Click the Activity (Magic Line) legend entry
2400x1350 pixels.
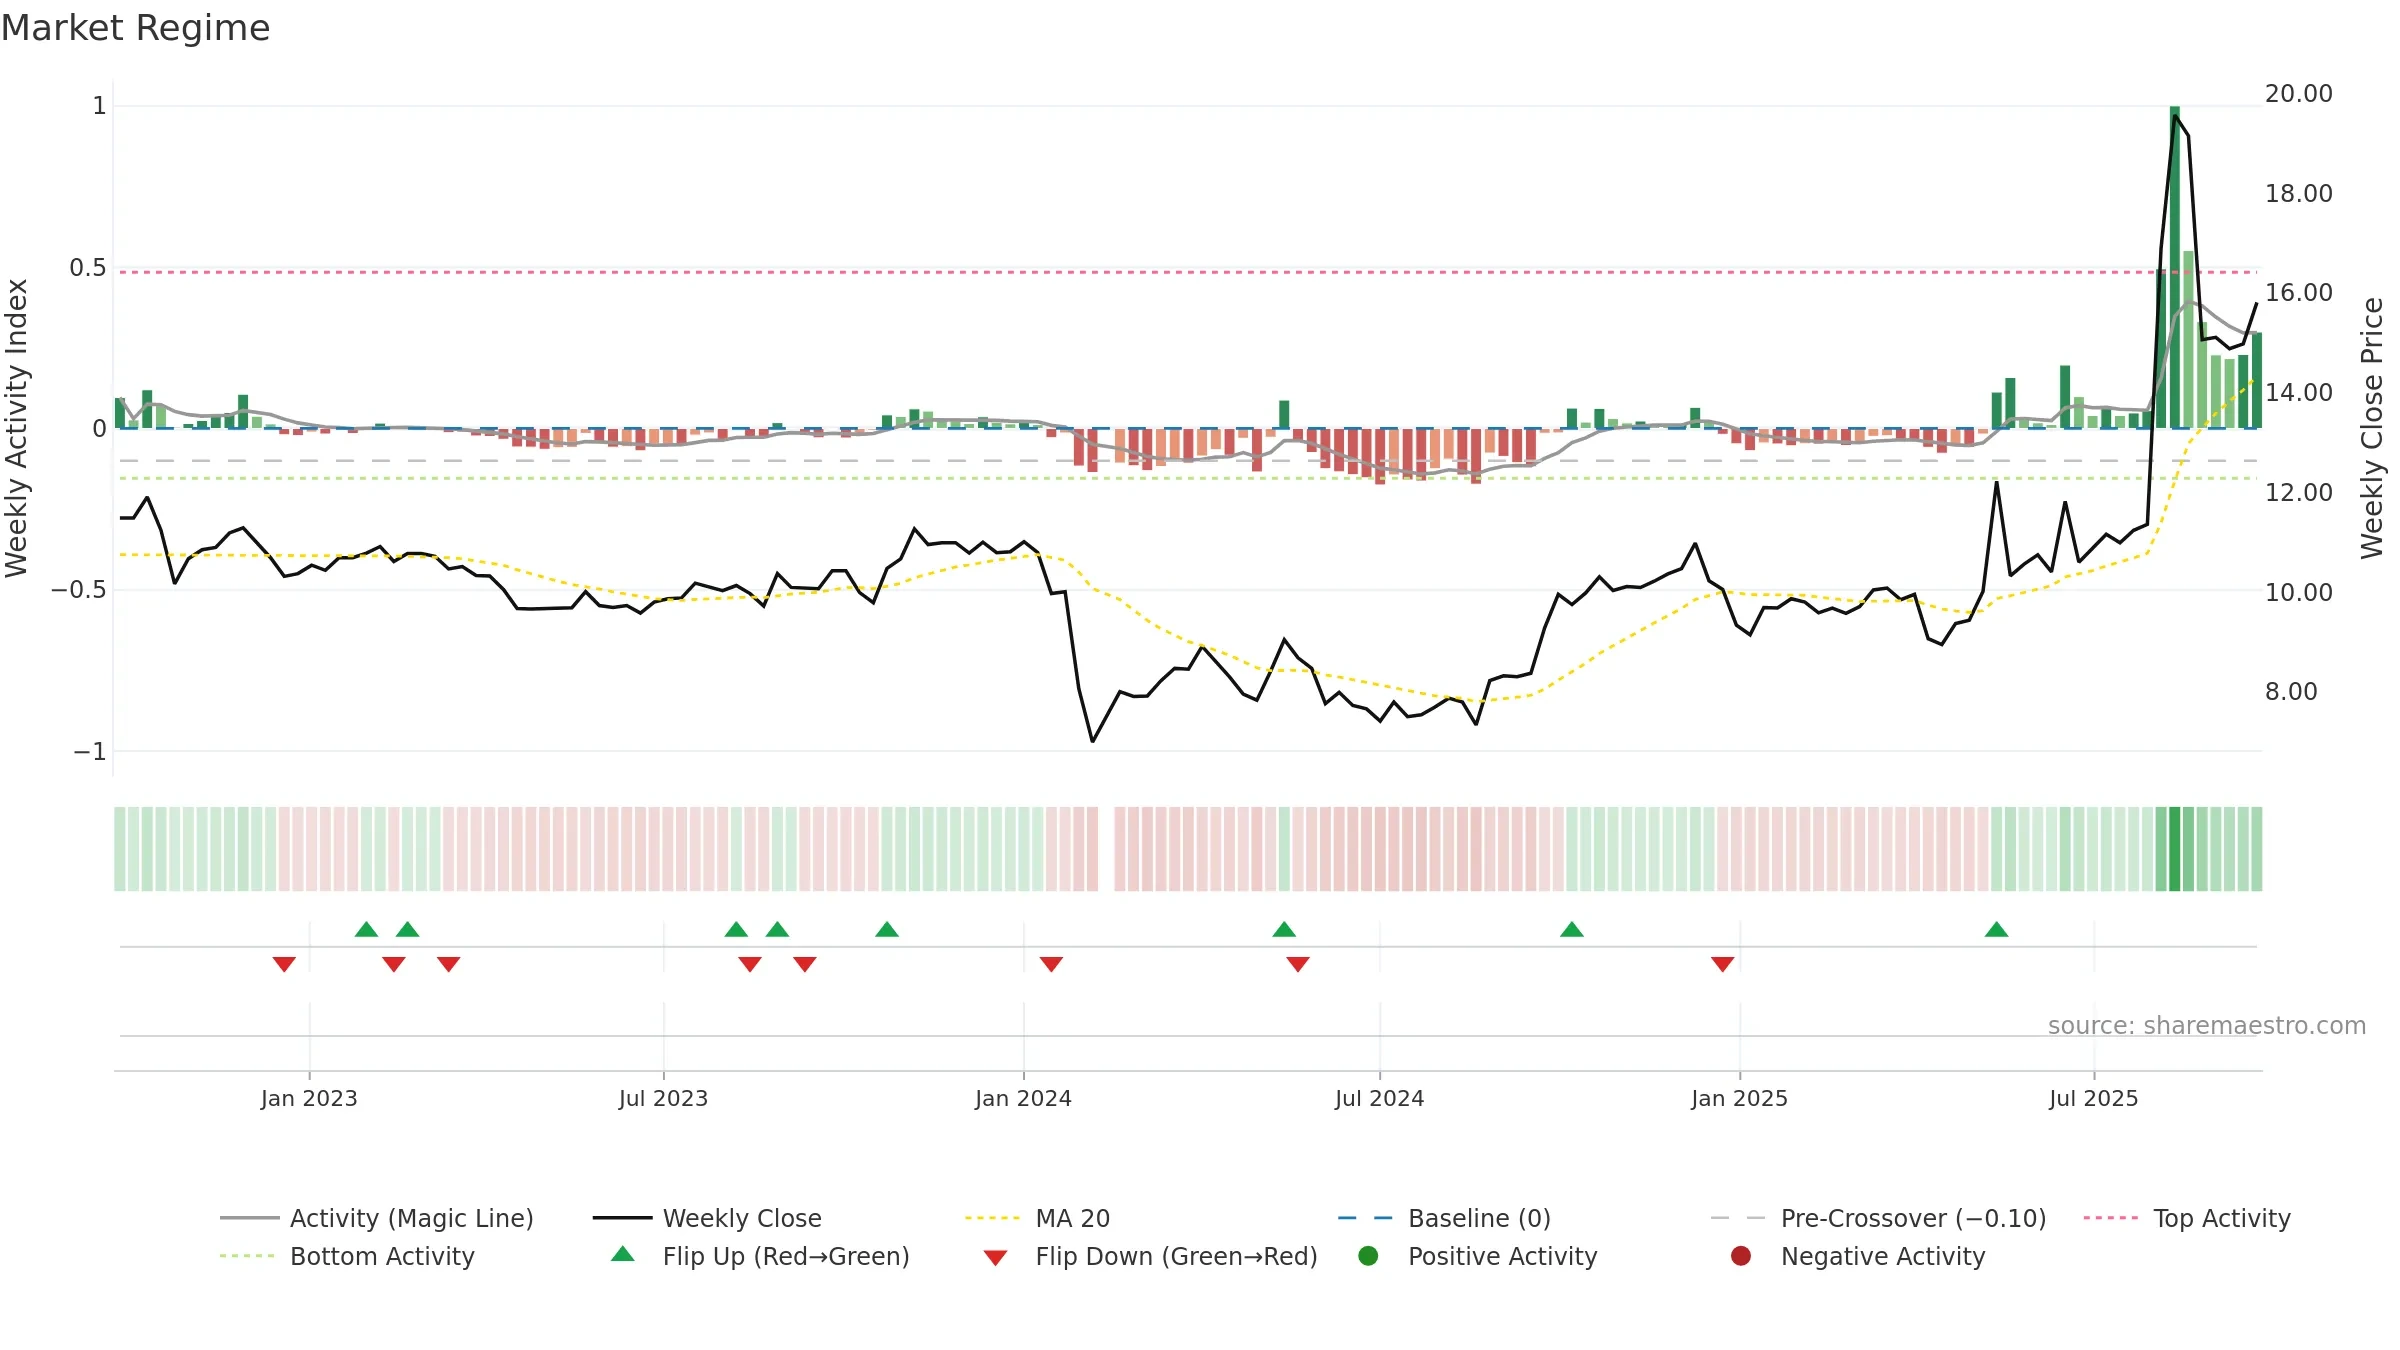[377, 1218]
